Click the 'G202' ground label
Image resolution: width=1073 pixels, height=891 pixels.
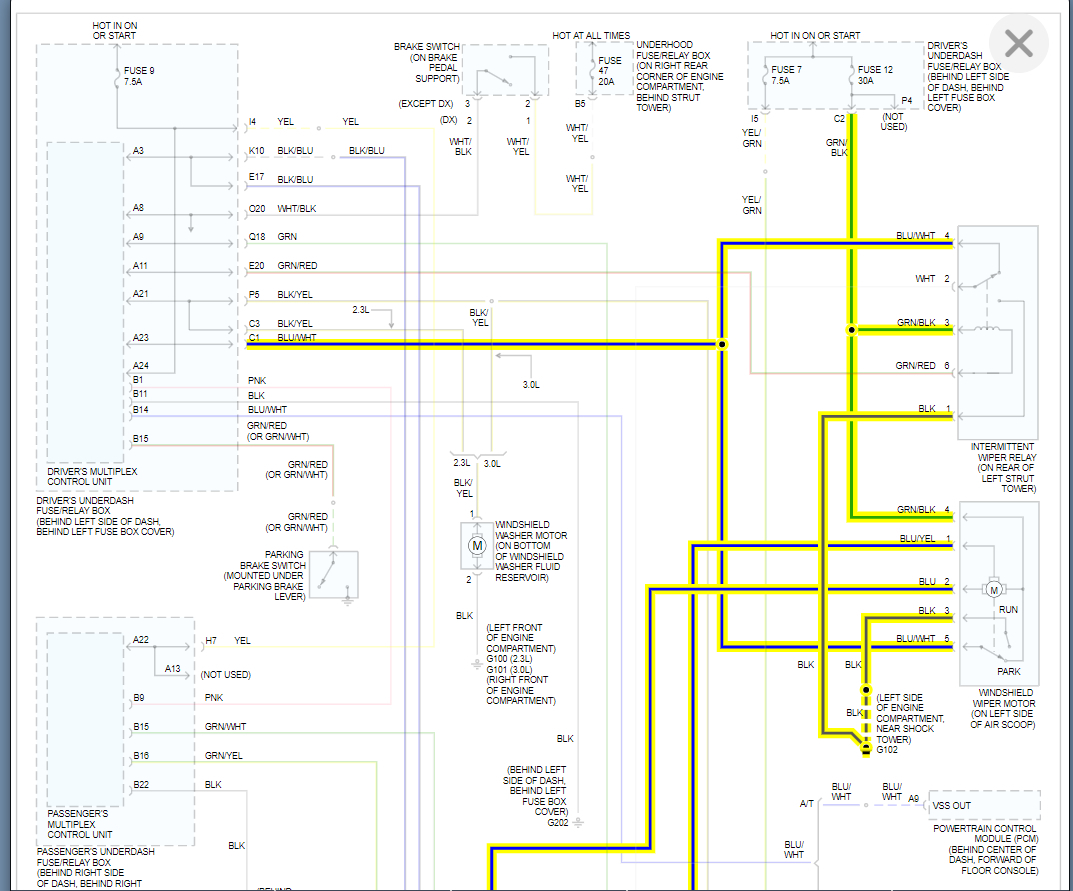[558, 823]
